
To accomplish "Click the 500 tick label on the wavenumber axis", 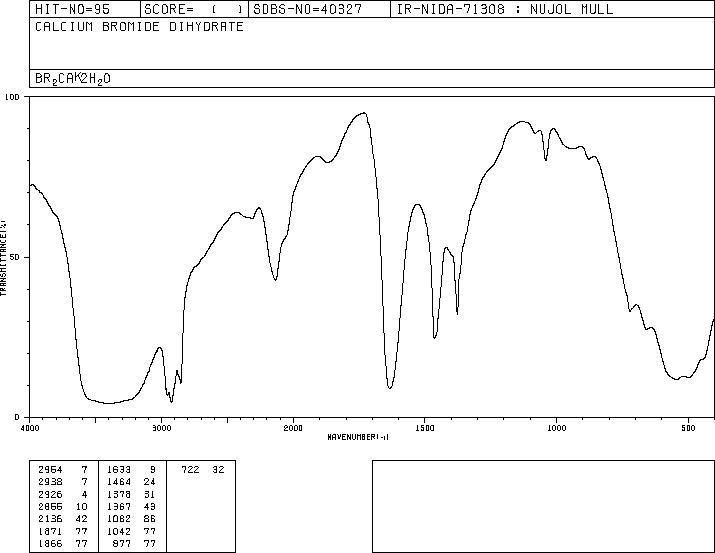I will click(x=688, y=428).
